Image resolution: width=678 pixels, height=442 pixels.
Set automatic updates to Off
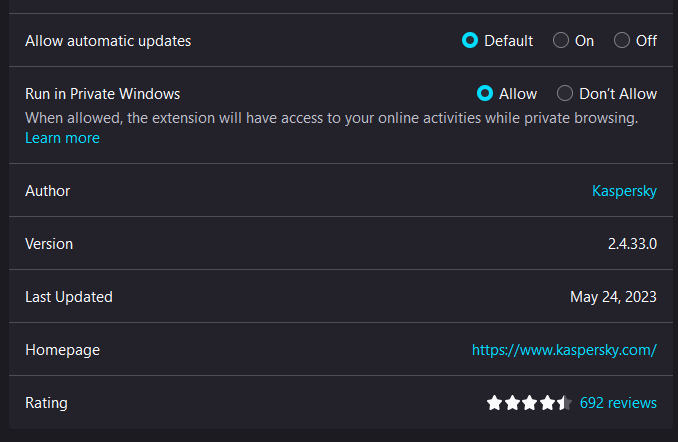(622, 41)
